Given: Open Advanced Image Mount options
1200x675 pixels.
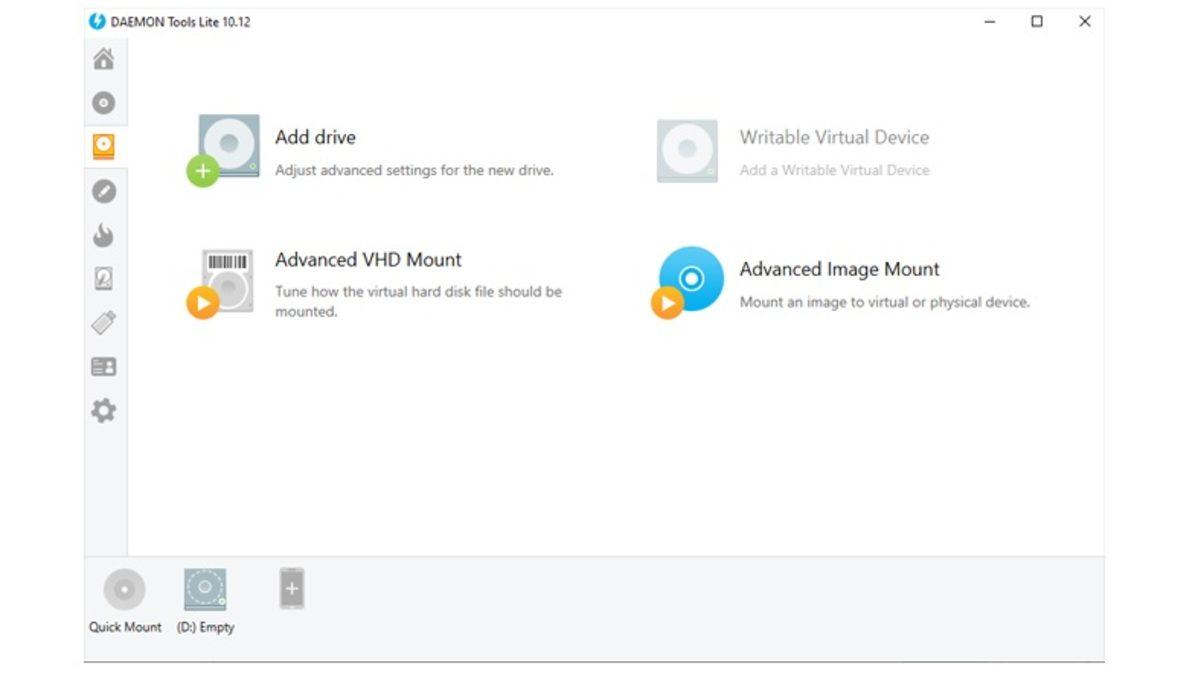Looking at the screenshot, I should point(838,269).
